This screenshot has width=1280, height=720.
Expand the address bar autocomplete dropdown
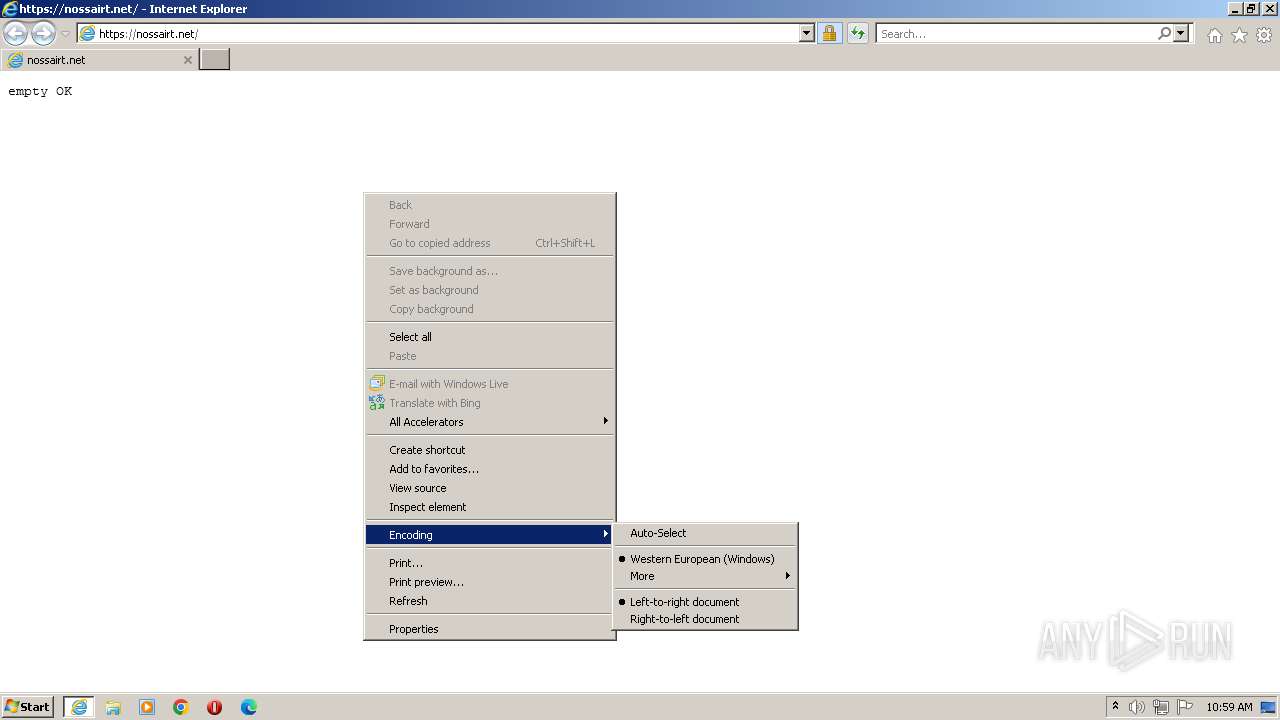tap(807, 33)
